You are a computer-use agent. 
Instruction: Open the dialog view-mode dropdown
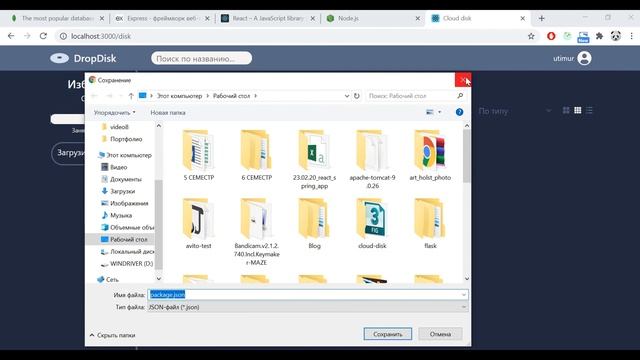440,112
